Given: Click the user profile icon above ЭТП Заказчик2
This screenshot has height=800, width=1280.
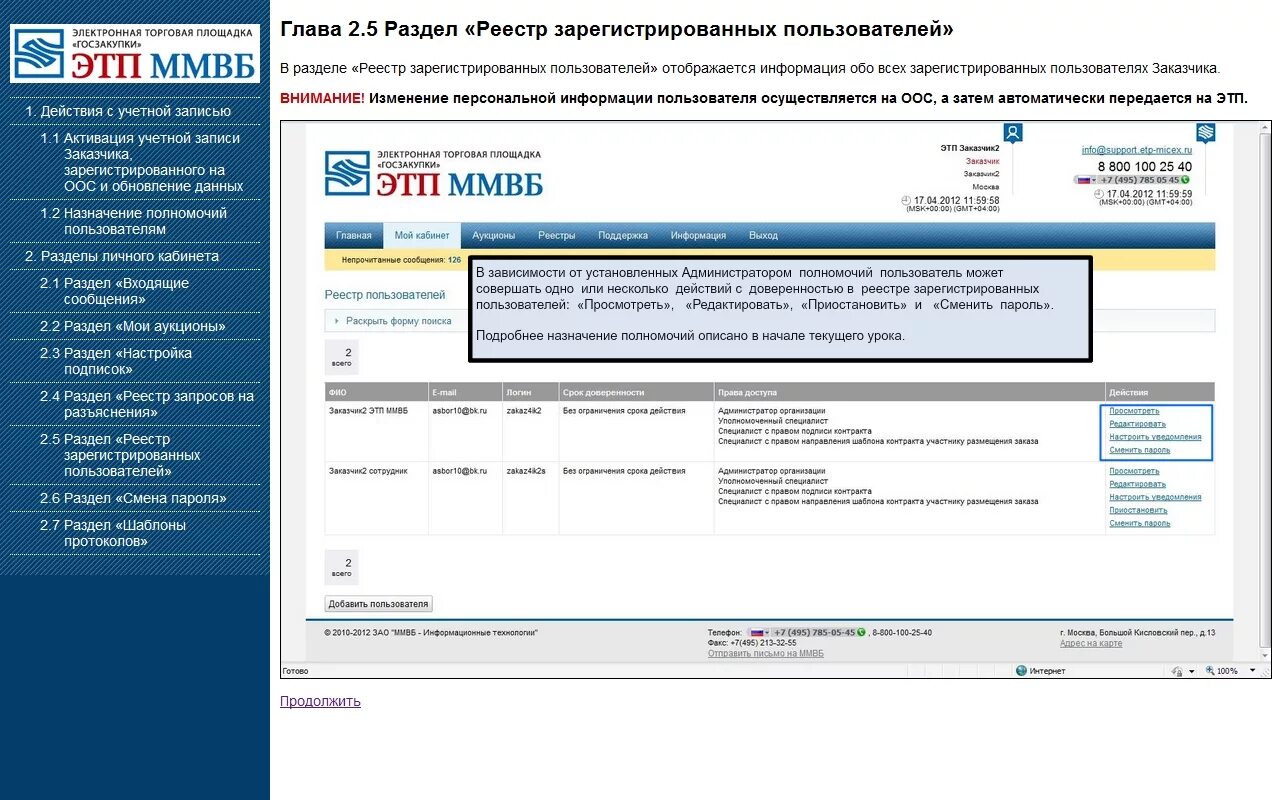Looking at the screenshot, I should [1013, 133].
